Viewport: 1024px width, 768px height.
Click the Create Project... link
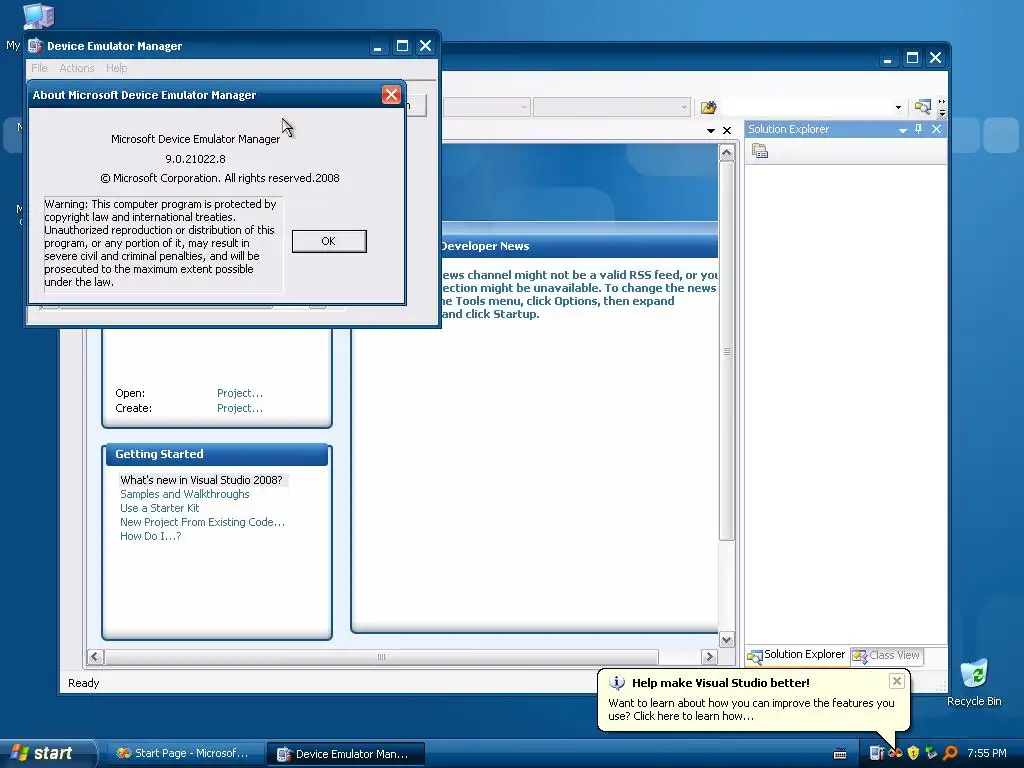pyautogui.click(x=240, y=408)
